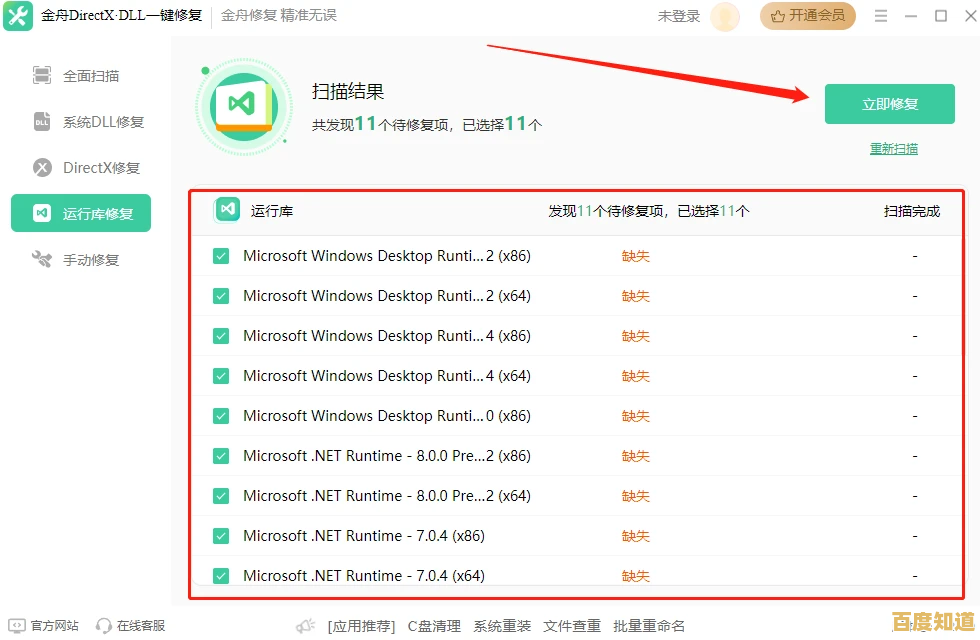Click the crown icon on 开通会员 button
This screenshot has height=640, width=980.
776,16
